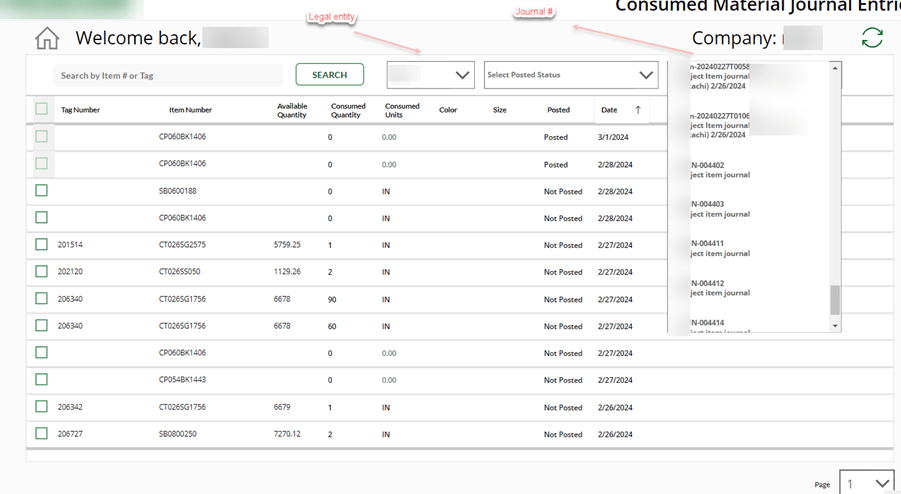
Task: Expand the Select Posted Status dropdown
Action: click(x=570, y=75)
